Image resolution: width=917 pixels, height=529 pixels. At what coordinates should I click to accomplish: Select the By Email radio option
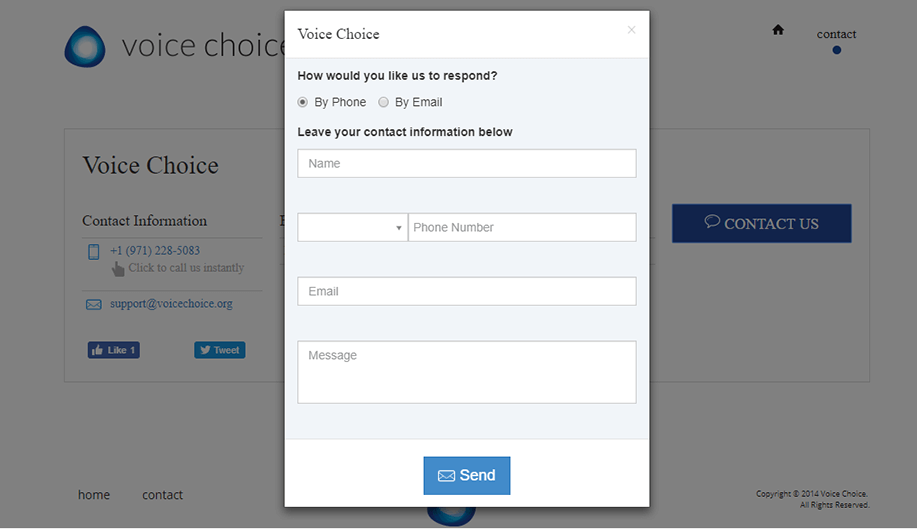(383, 102)
